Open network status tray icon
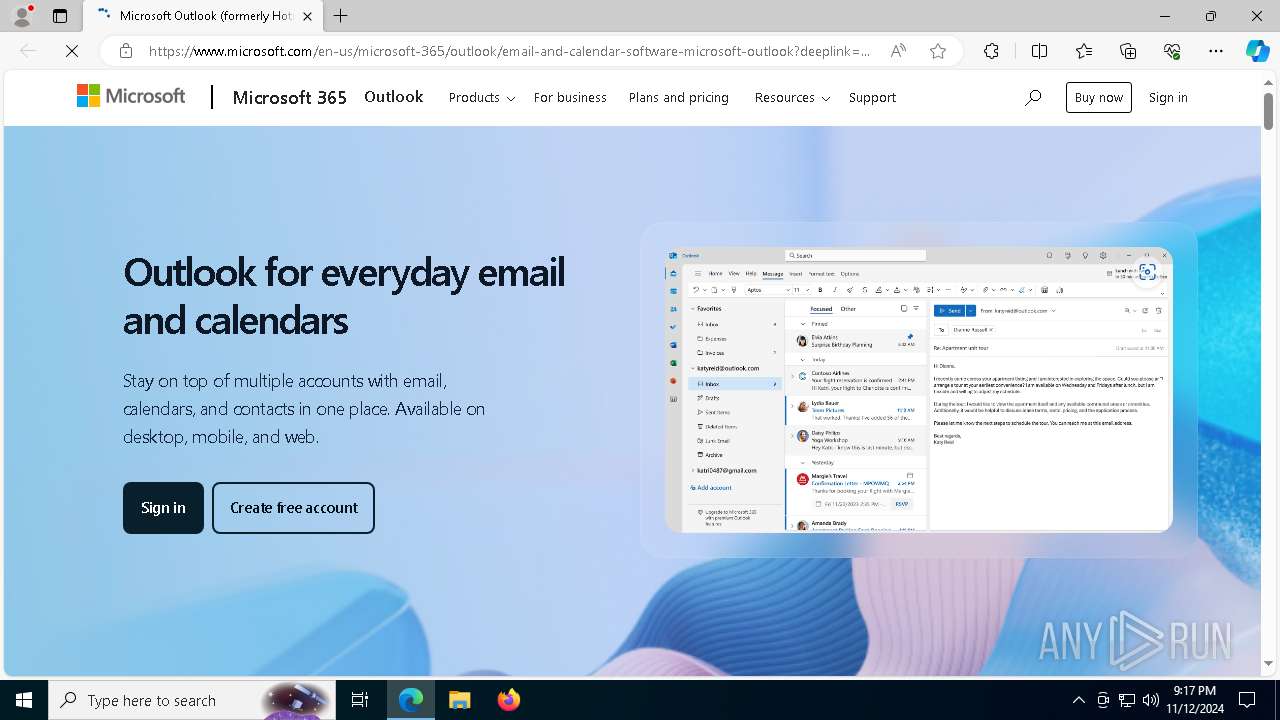 (1127, 700)
